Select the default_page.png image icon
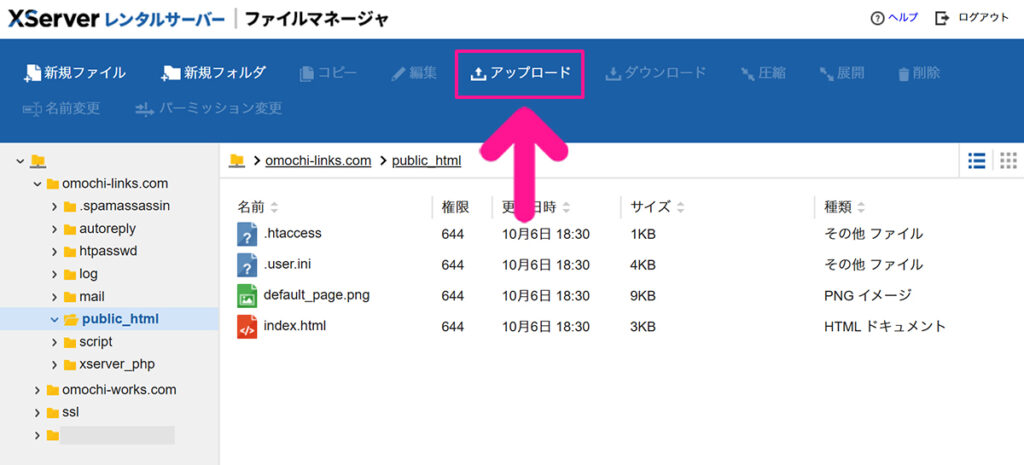The image size is (1024, 465). [x=247, y=296]
